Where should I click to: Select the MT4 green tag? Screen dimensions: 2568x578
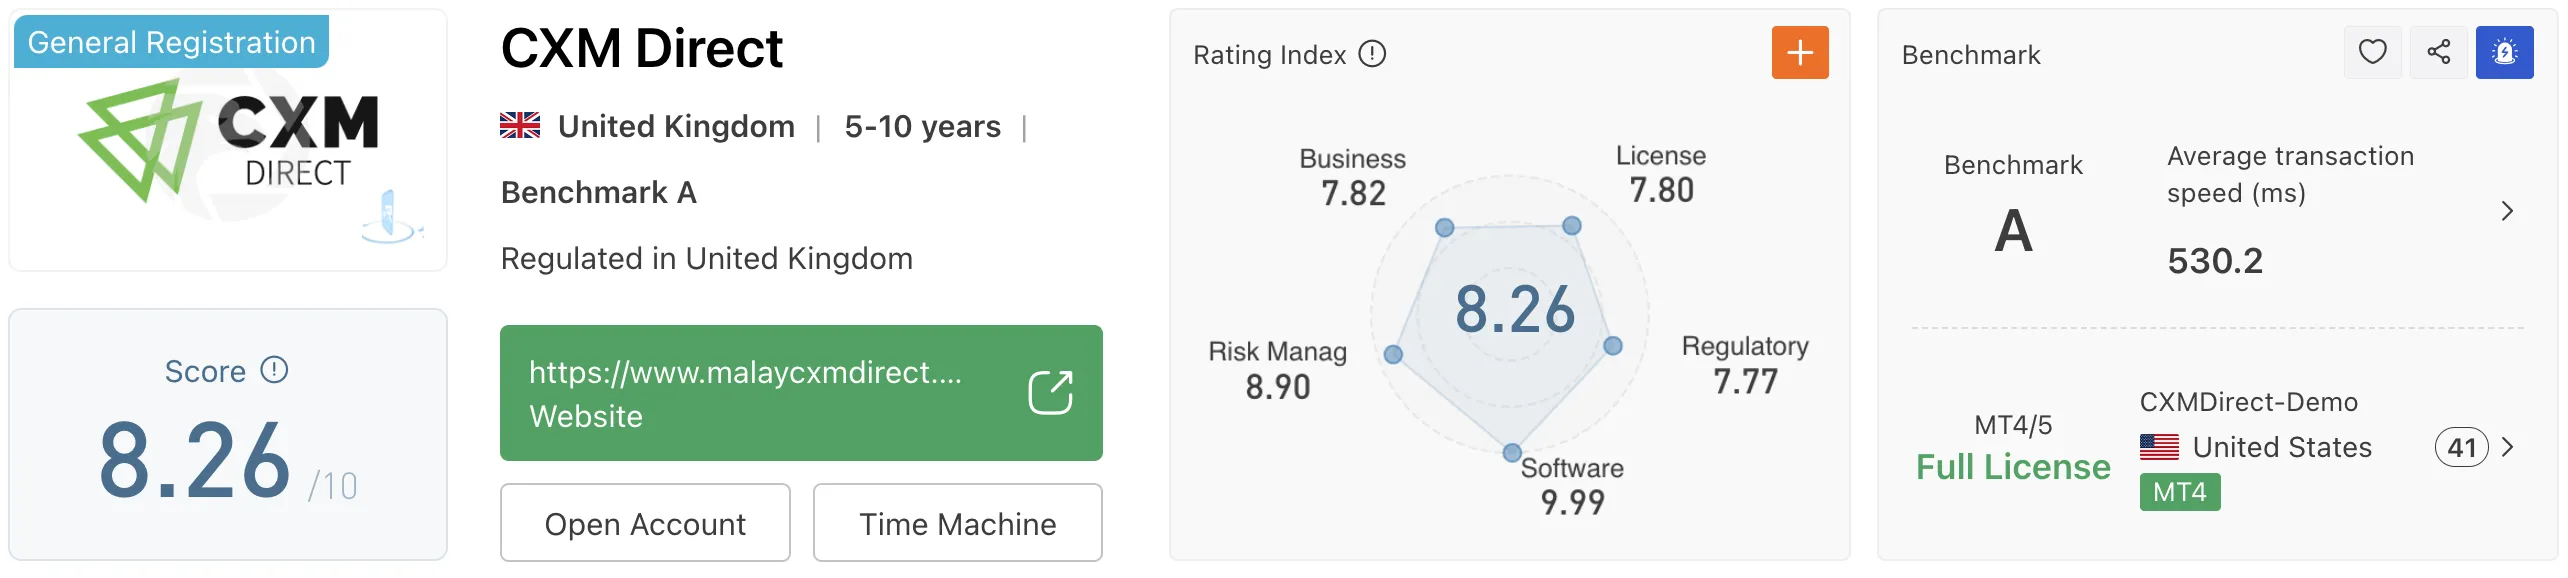(x=2180, y=492)
